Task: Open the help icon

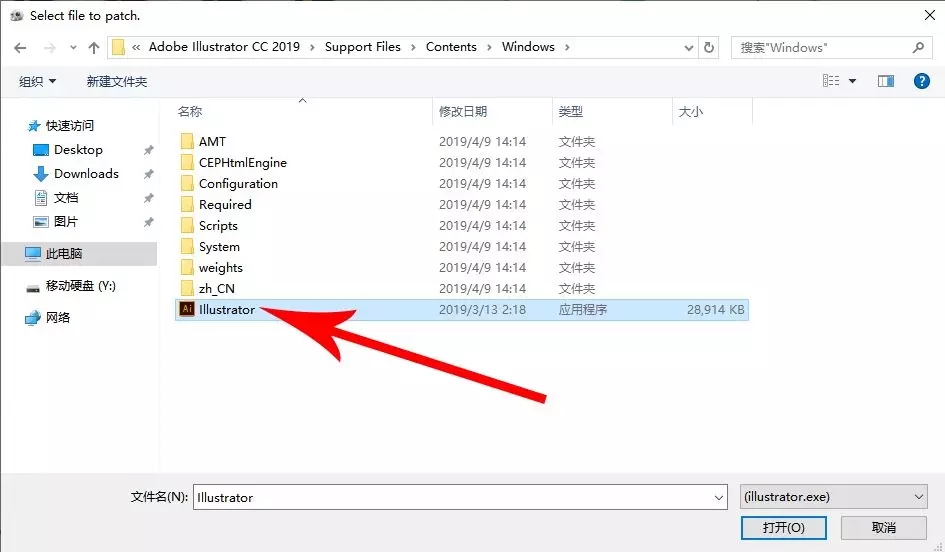Action: (921, 81)
